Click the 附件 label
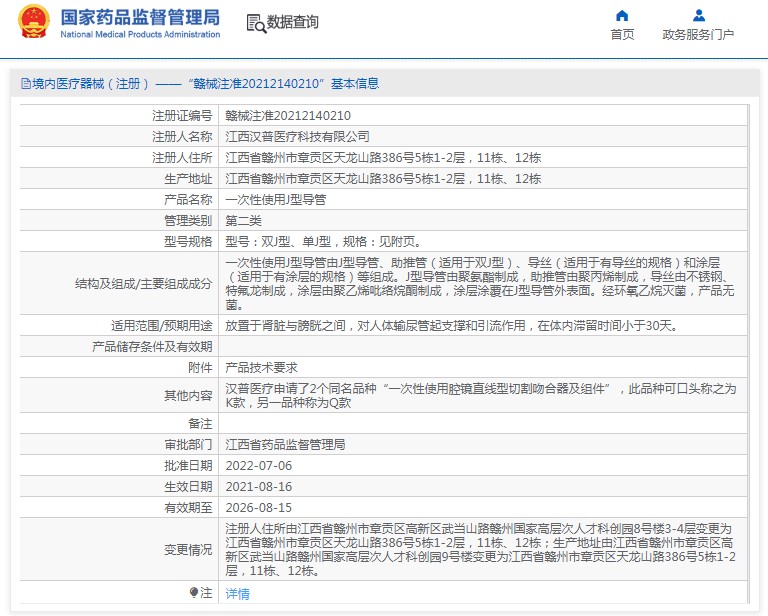This screenshot has height=616, width=768. (200, 368)
